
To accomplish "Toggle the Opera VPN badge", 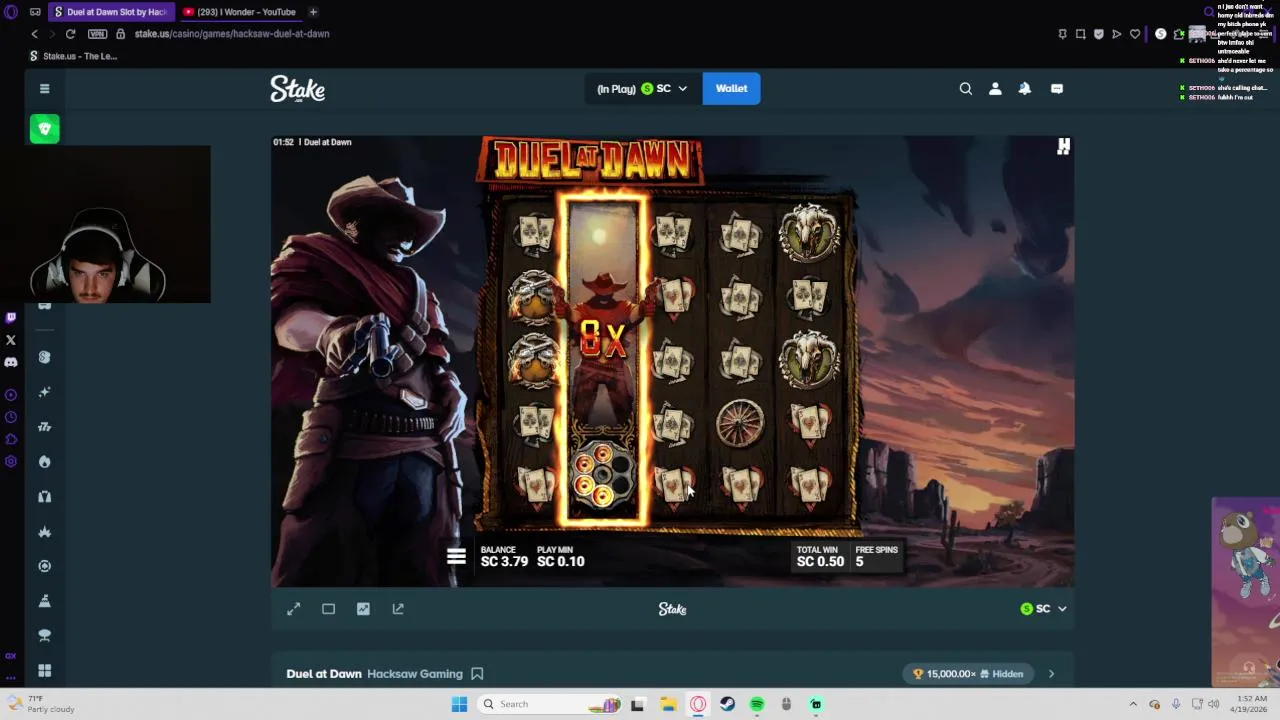I will [x=97, y=34].
